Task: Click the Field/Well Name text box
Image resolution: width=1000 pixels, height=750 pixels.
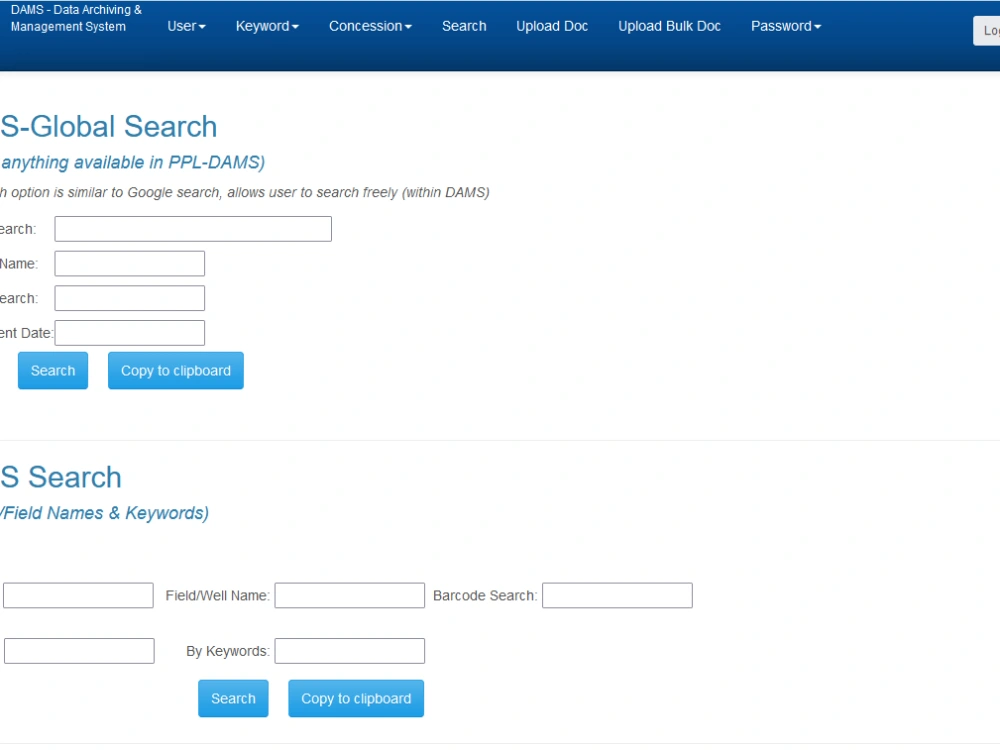Action: 349,595
